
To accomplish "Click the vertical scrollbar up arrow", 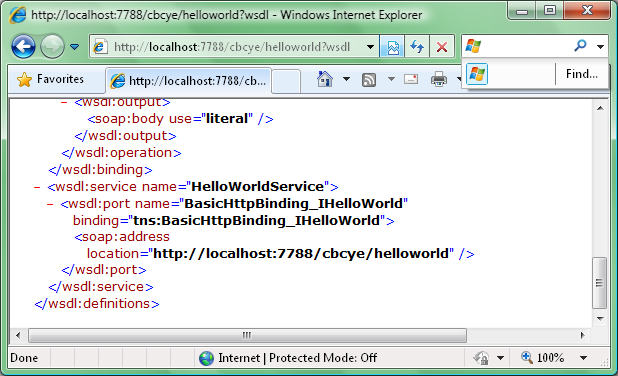I will (x=600, y=108).
